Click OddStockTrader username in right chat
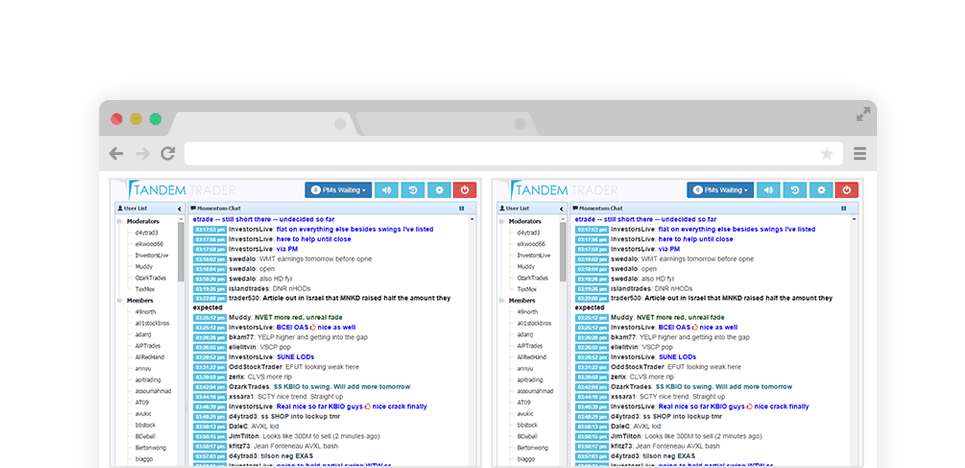965x468 pixels. coord(639,367)
